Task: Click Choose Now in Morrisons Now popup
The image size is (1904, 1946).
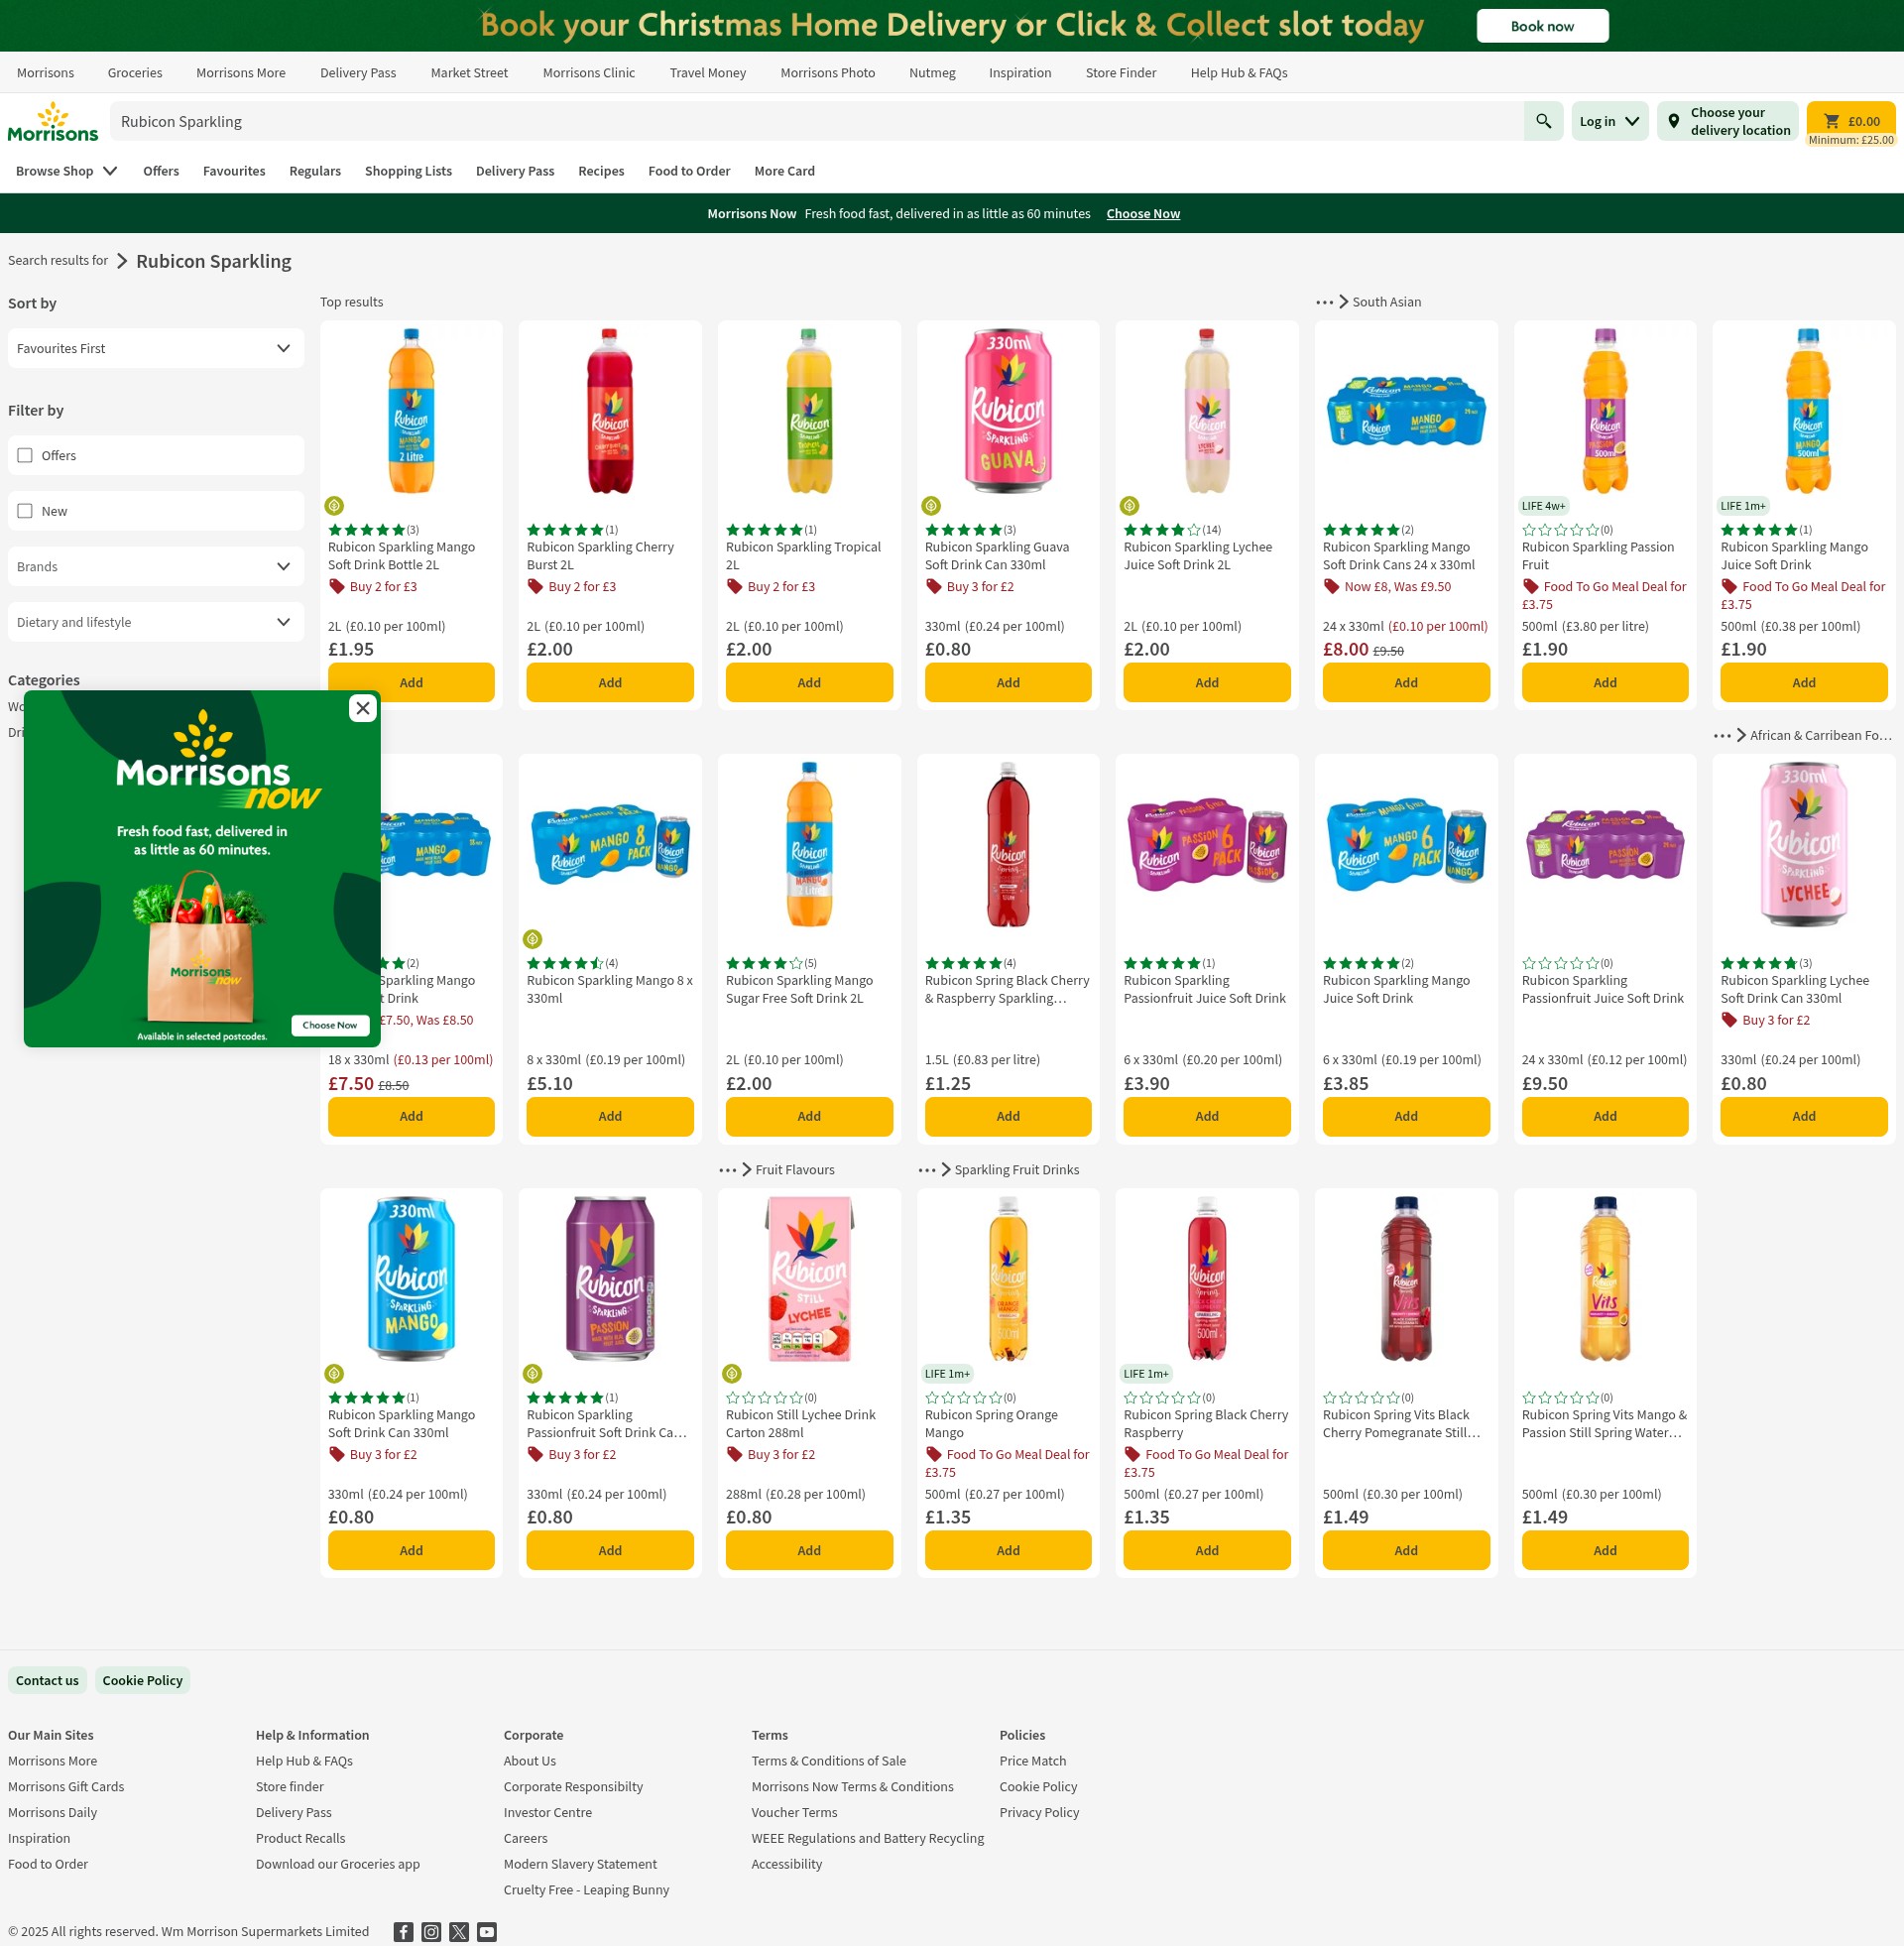Action: pyautogui.click(x=329, y=1025)
